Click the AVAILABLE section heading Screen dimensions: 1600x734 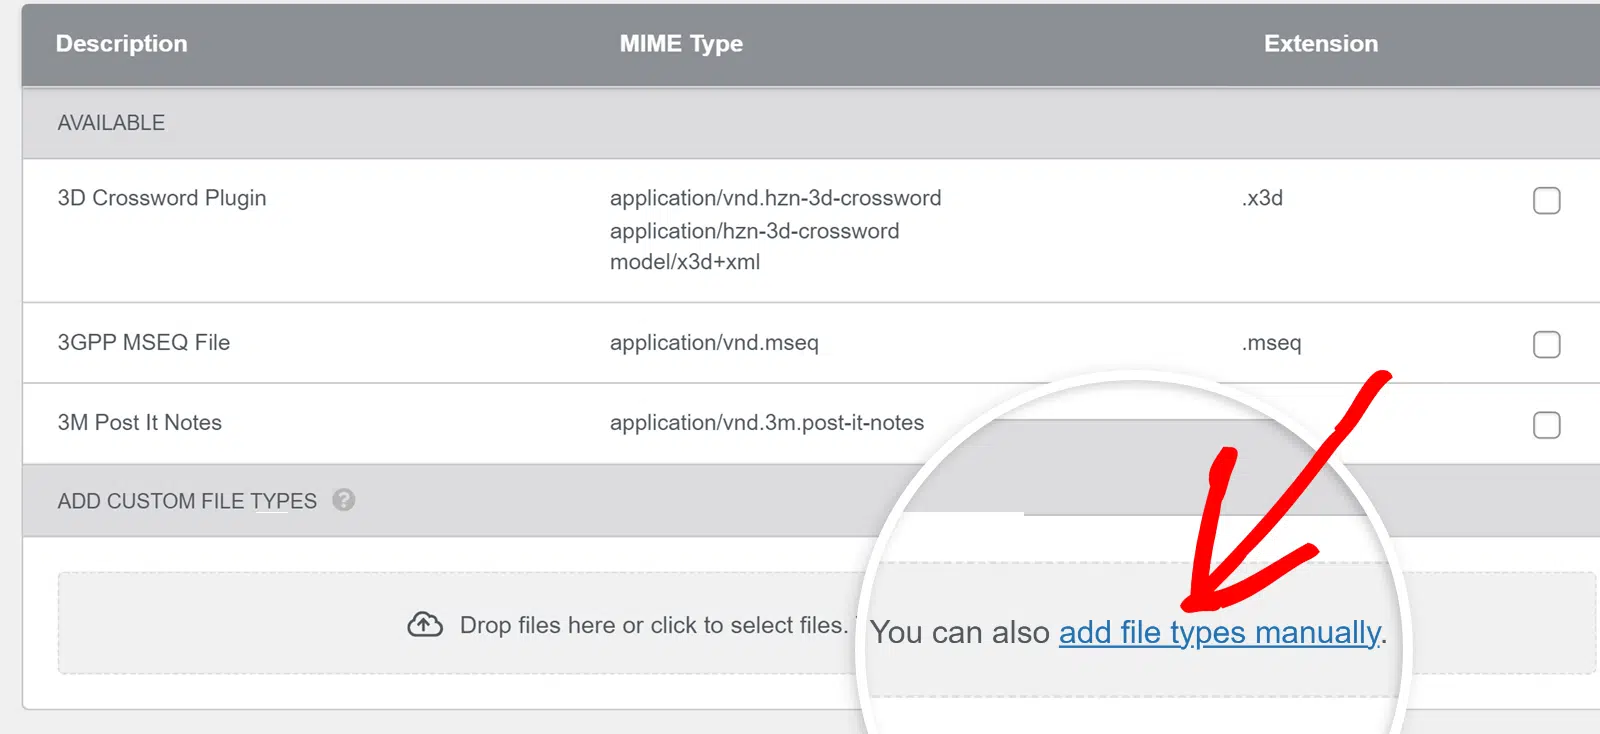click(x=111, y=123)
